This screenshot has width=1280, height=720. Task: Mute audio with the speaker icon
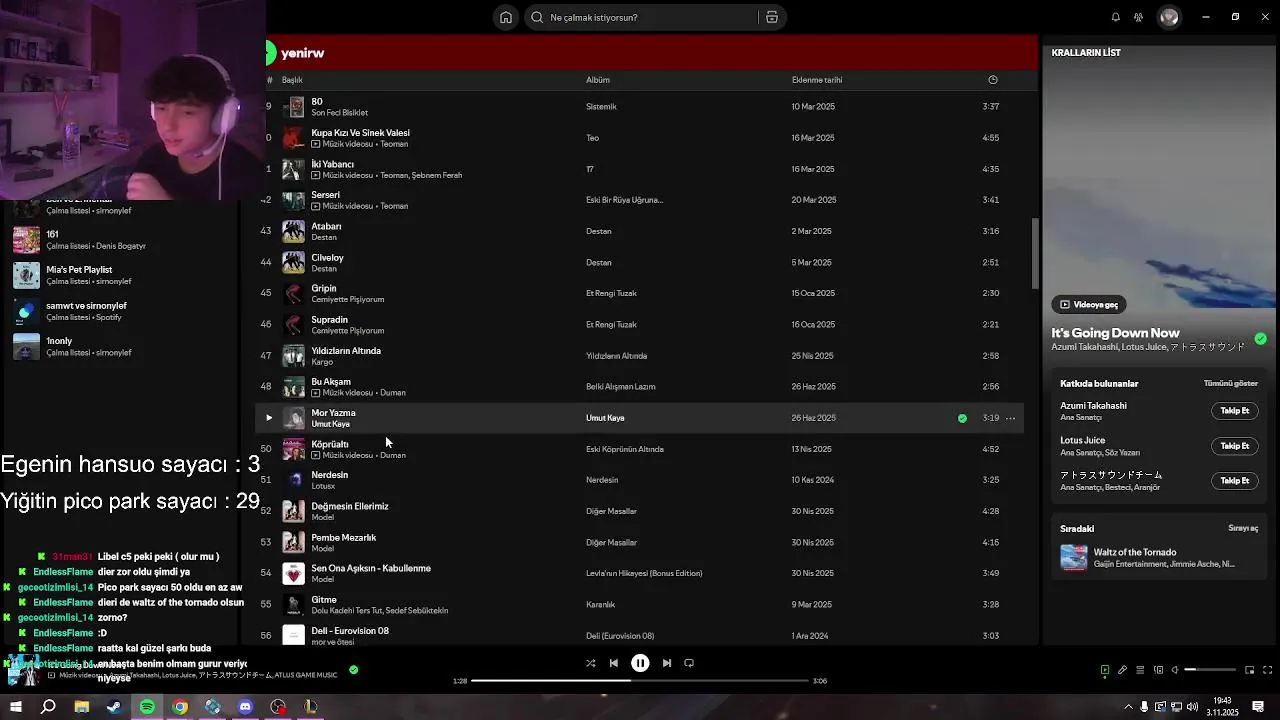1175,670
